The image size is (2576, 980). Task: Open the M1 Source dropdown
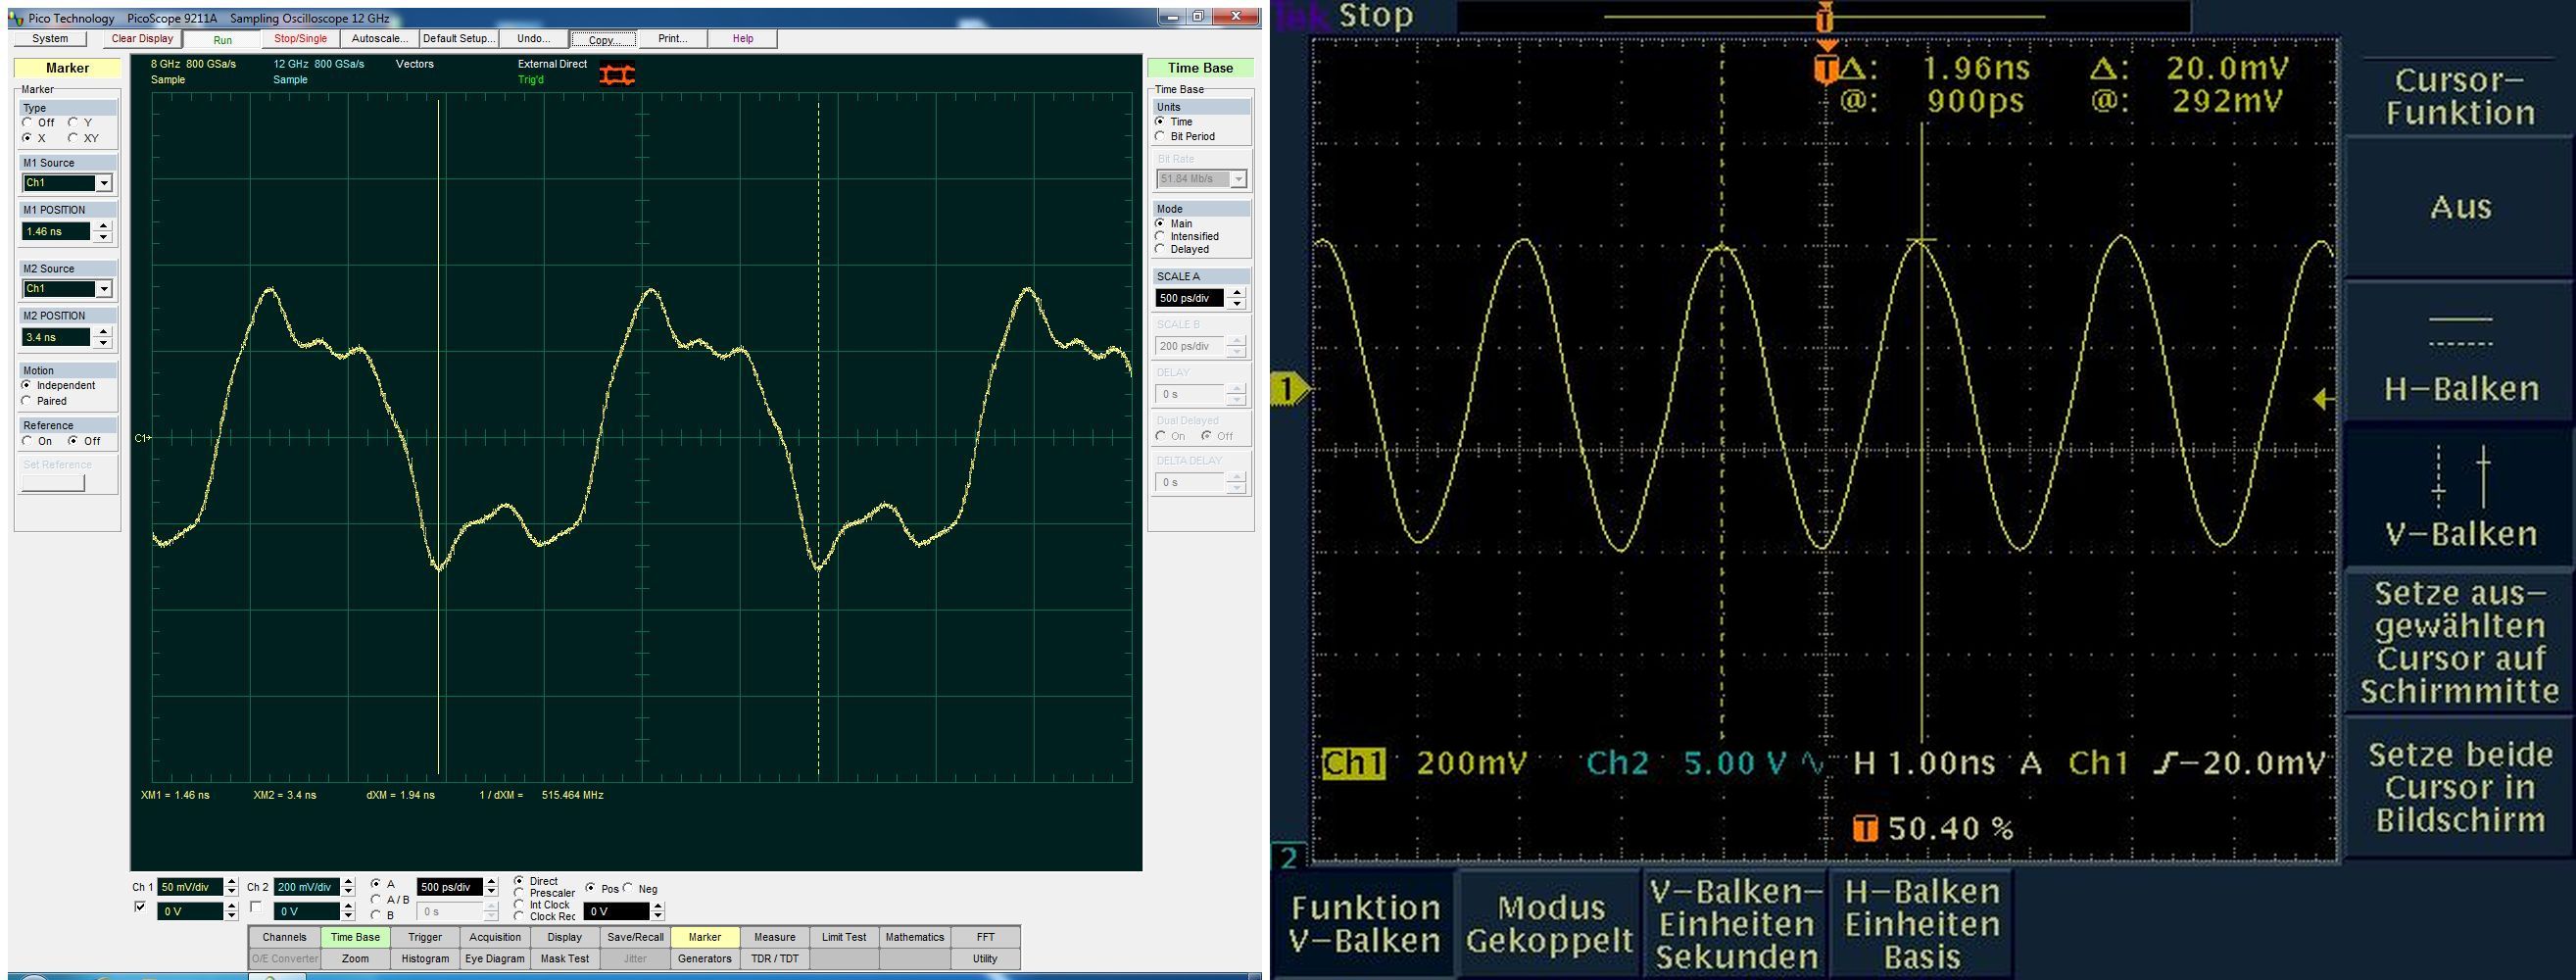103,183
